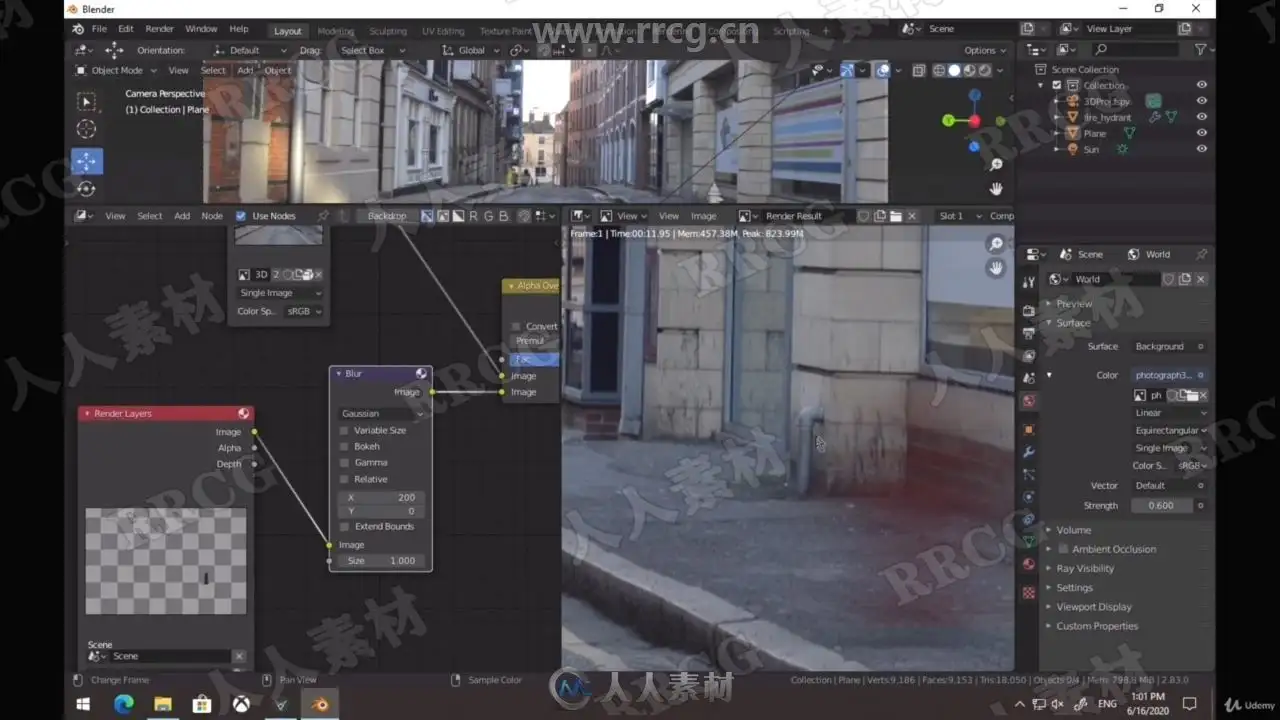This screenshot has width=1280, height=720.
Task: Open the Linear interpolation dropdown
Action: (1170, 413)
